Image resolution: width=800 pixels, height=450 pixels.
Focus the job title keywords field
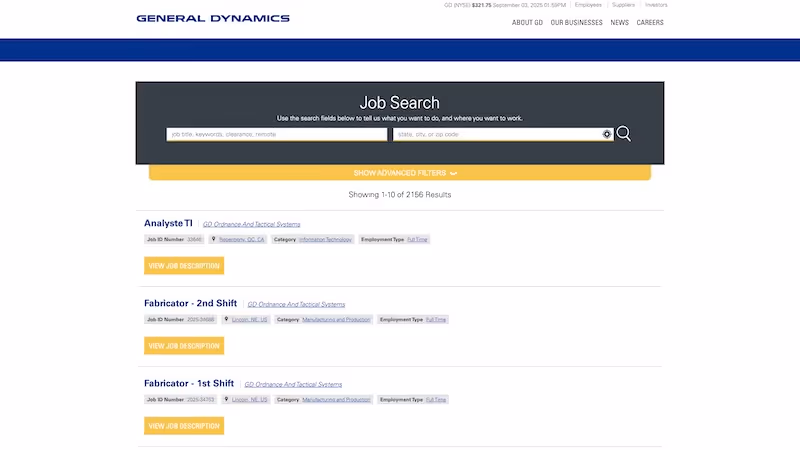277,134
